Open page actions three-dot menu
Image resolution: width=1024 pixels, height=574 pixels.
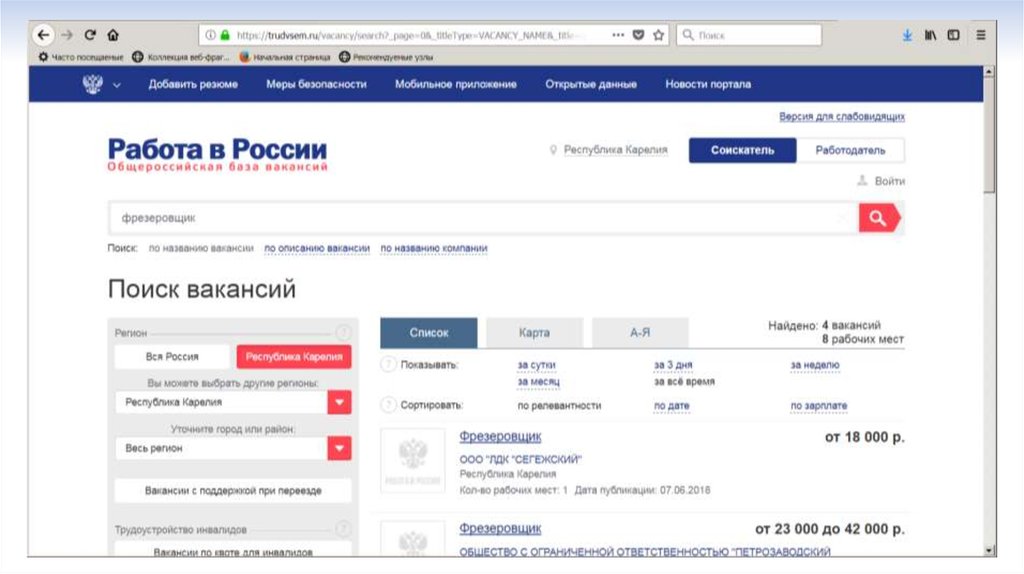coord(618,35)
